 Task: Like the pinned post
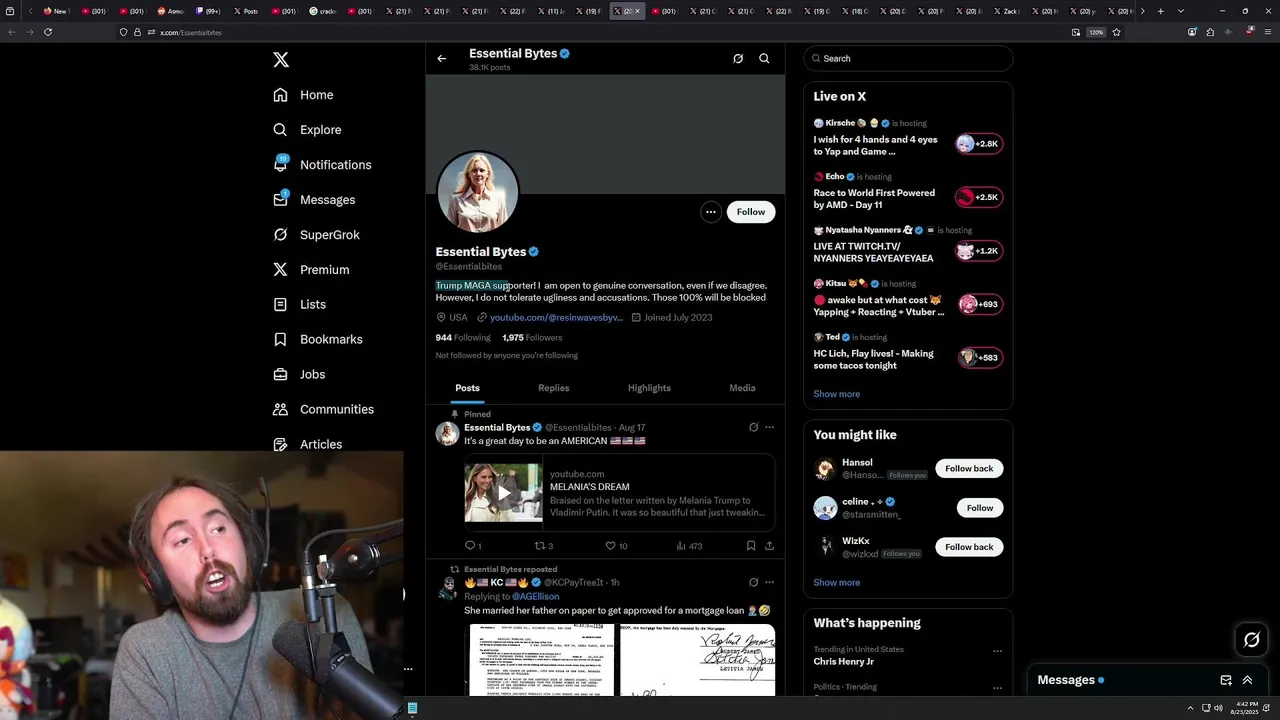[x=616, y=546]
